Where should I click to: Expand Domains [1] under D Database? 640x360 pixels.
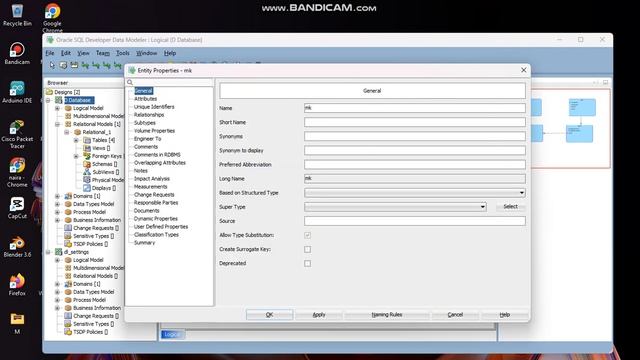pyautogui.click(x=58, y=196)
